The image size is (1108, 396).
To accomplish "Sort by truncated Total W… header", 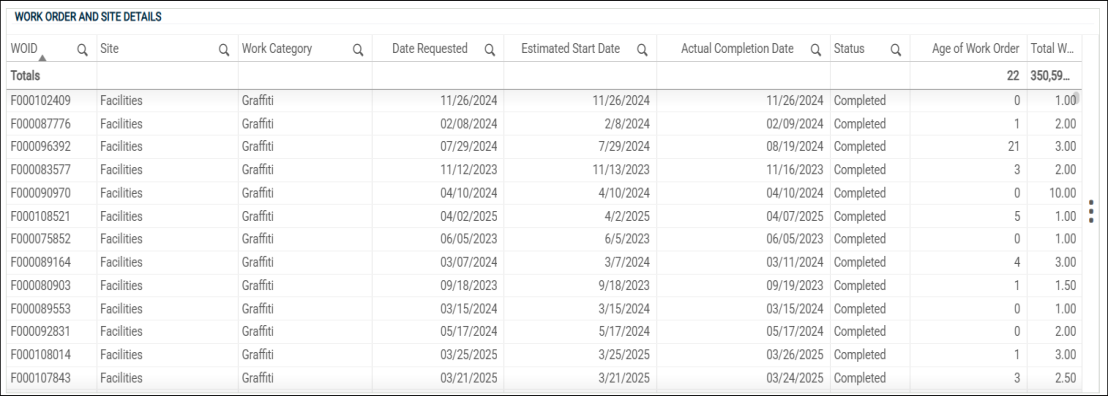I will pos(1052,49).
